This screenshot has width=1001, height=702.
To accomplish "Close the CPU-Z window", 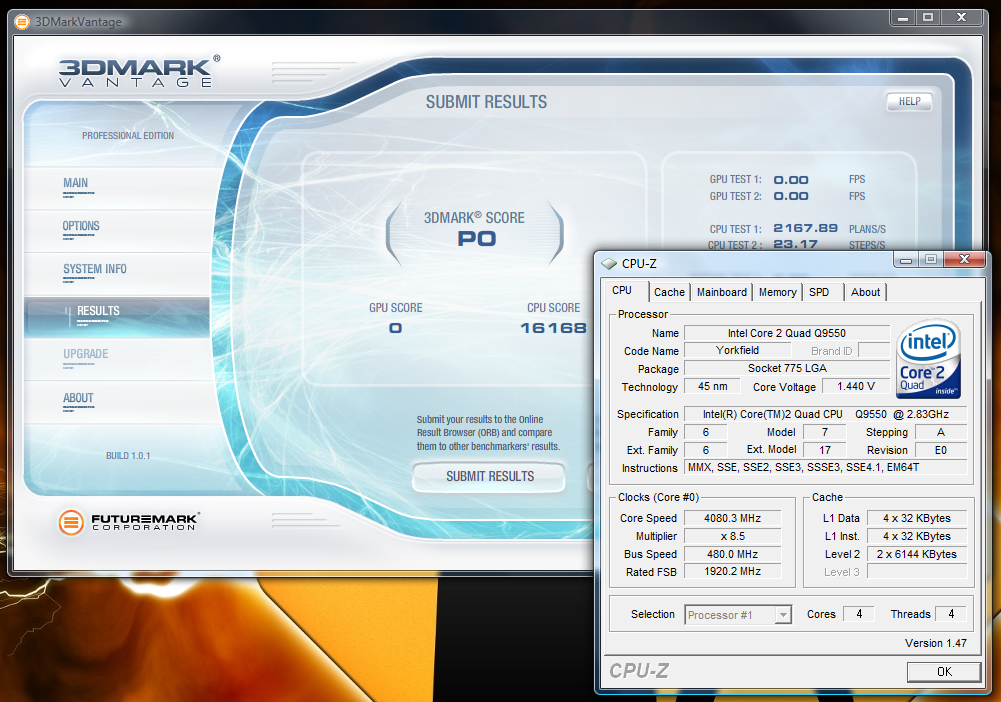I will [x=965, y=259].
